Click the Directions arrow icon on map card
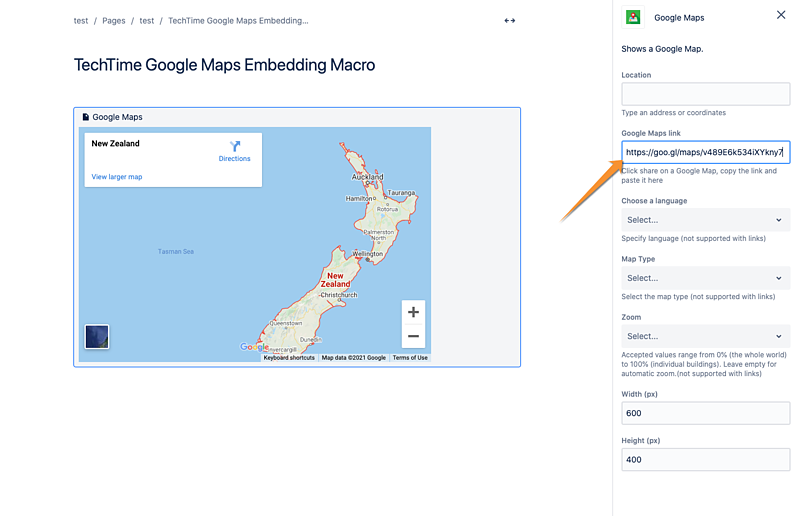 coord(235,146)
